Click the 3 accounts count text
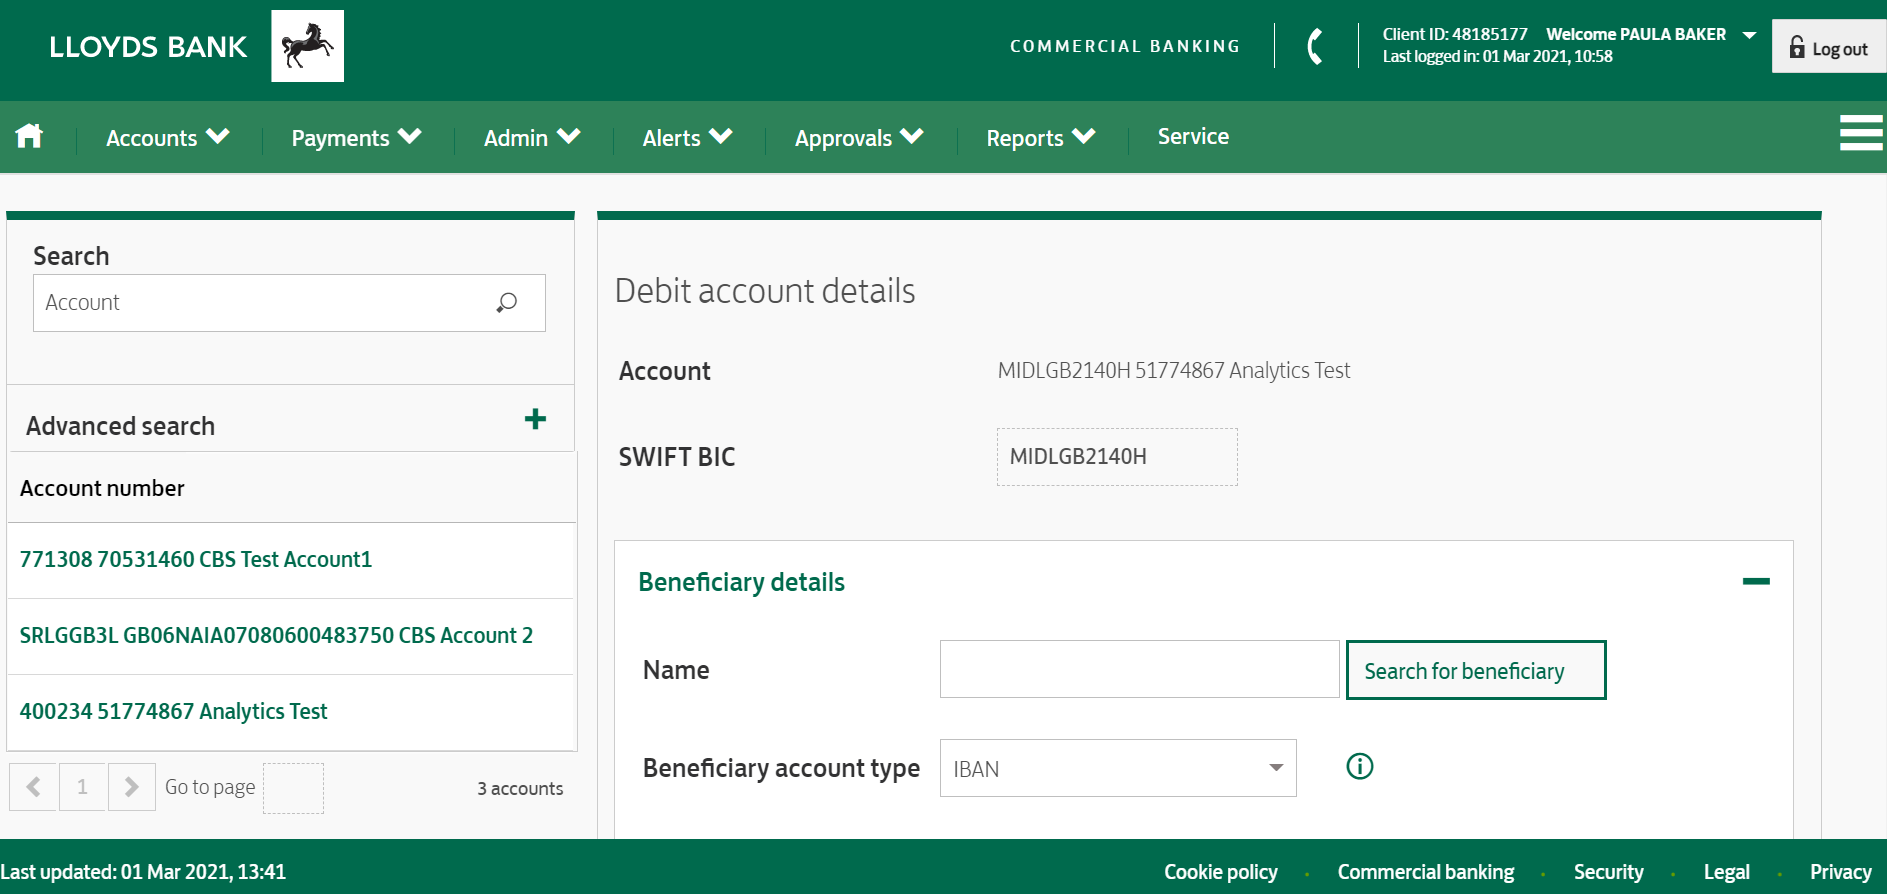 (x=520, y=788)
